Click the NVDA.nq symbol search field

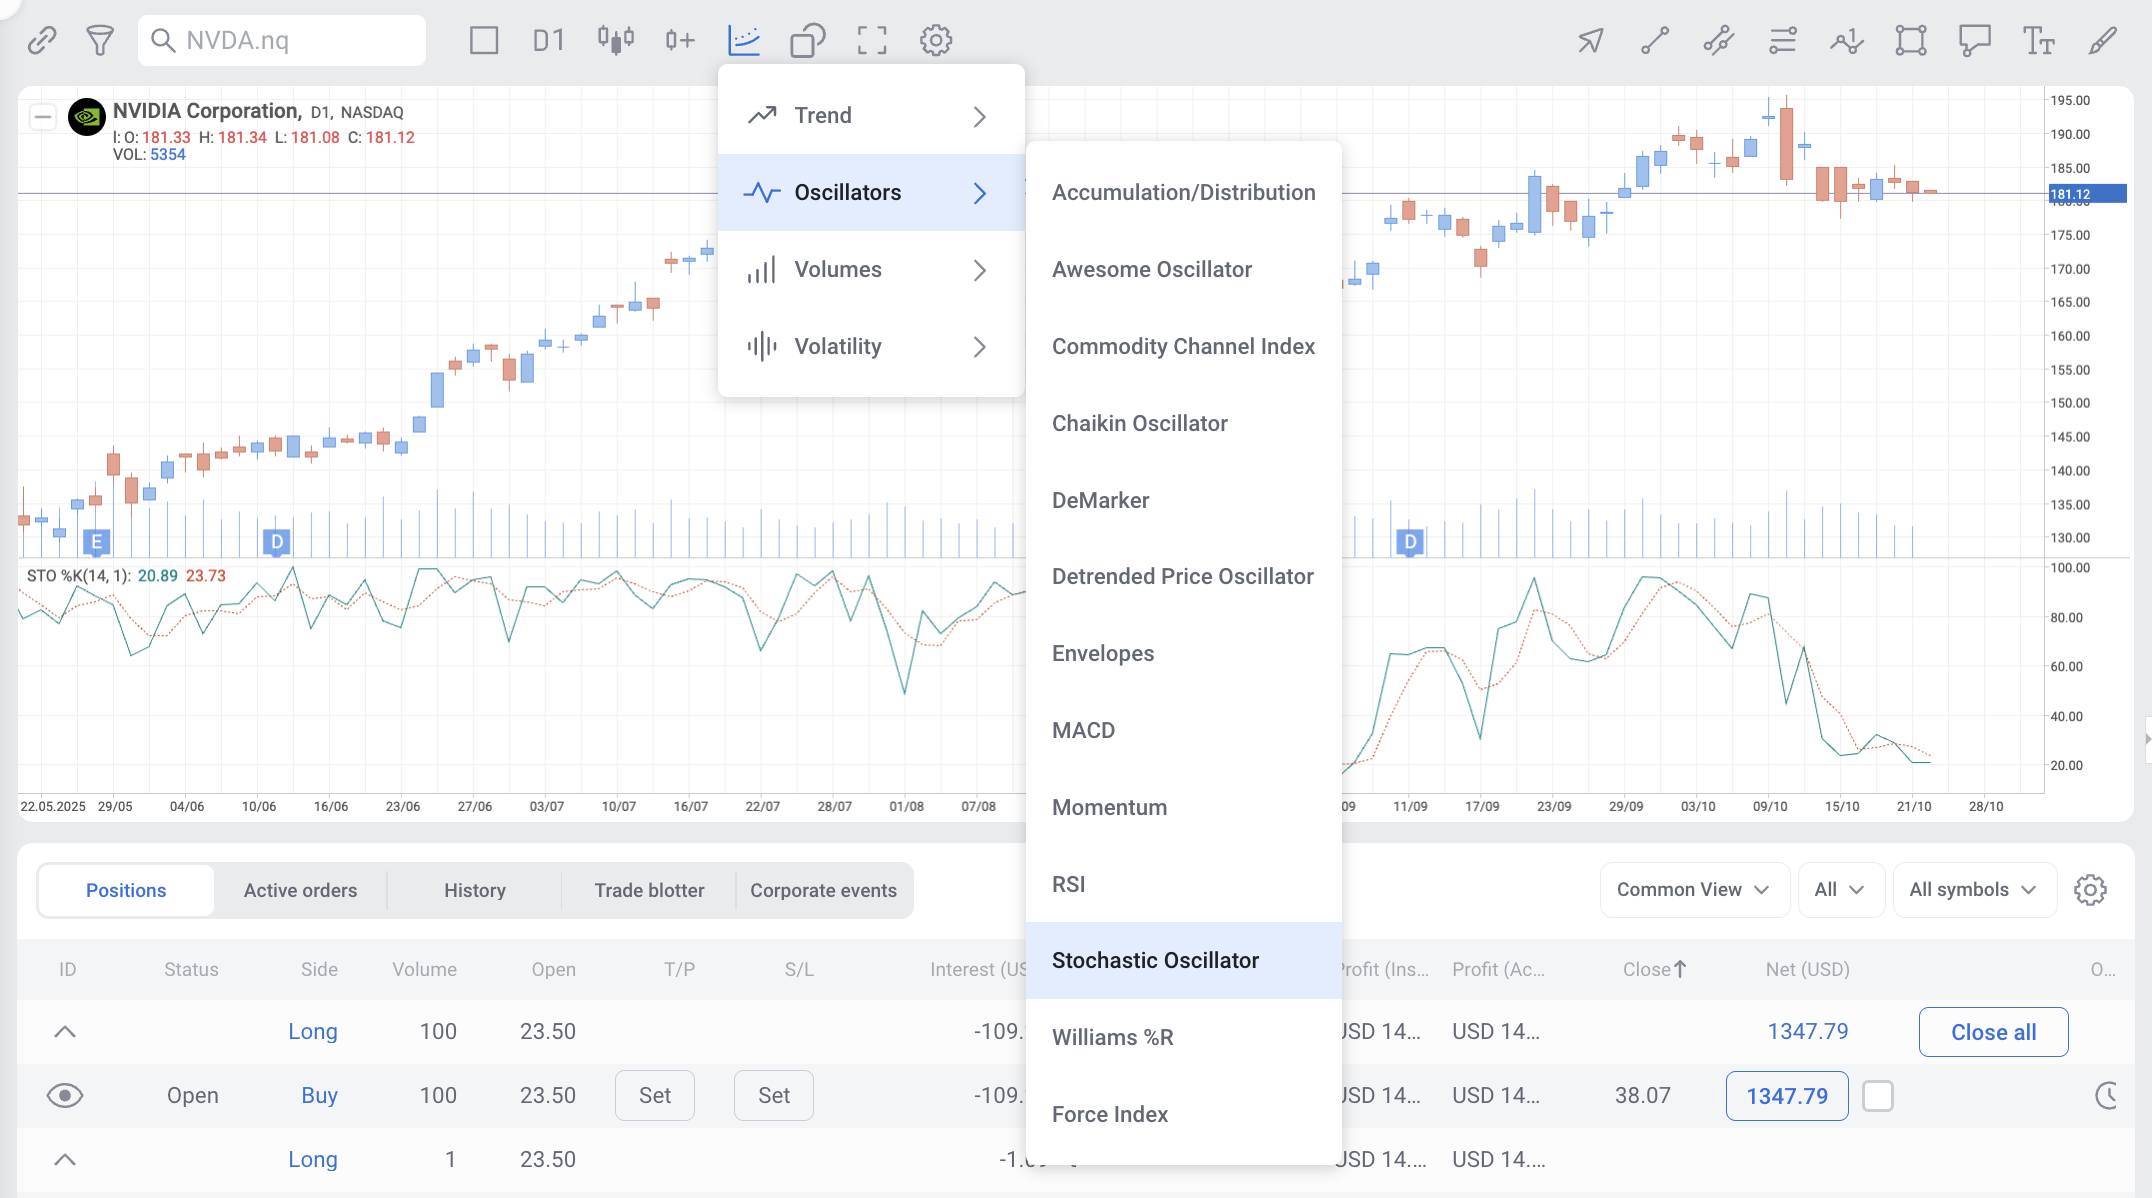tap(282, 40)
